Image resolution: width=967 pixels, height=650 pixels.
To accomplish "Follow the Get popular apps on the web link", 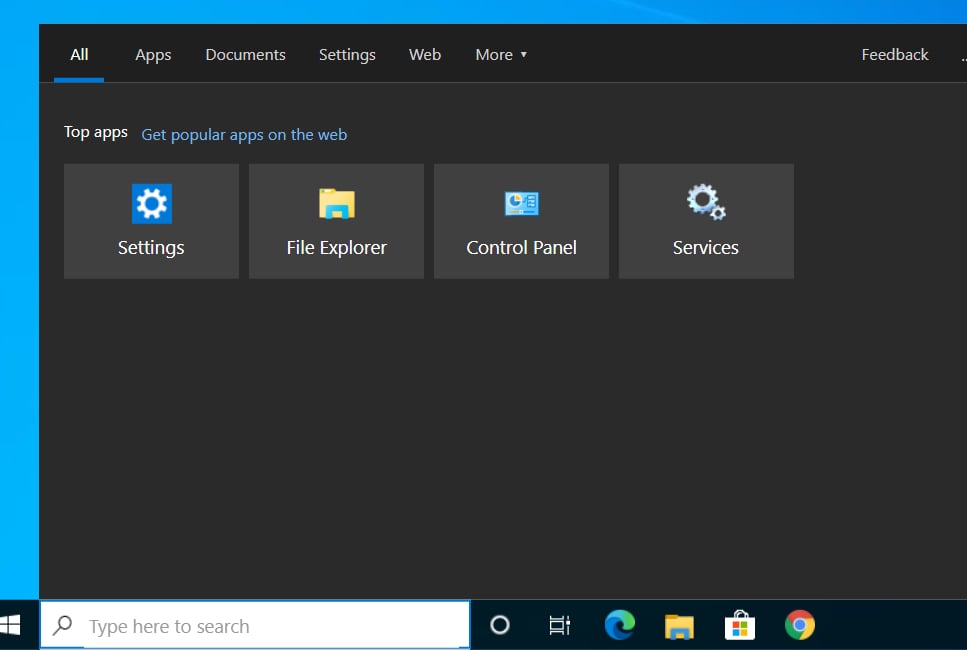I will (244, 134).
